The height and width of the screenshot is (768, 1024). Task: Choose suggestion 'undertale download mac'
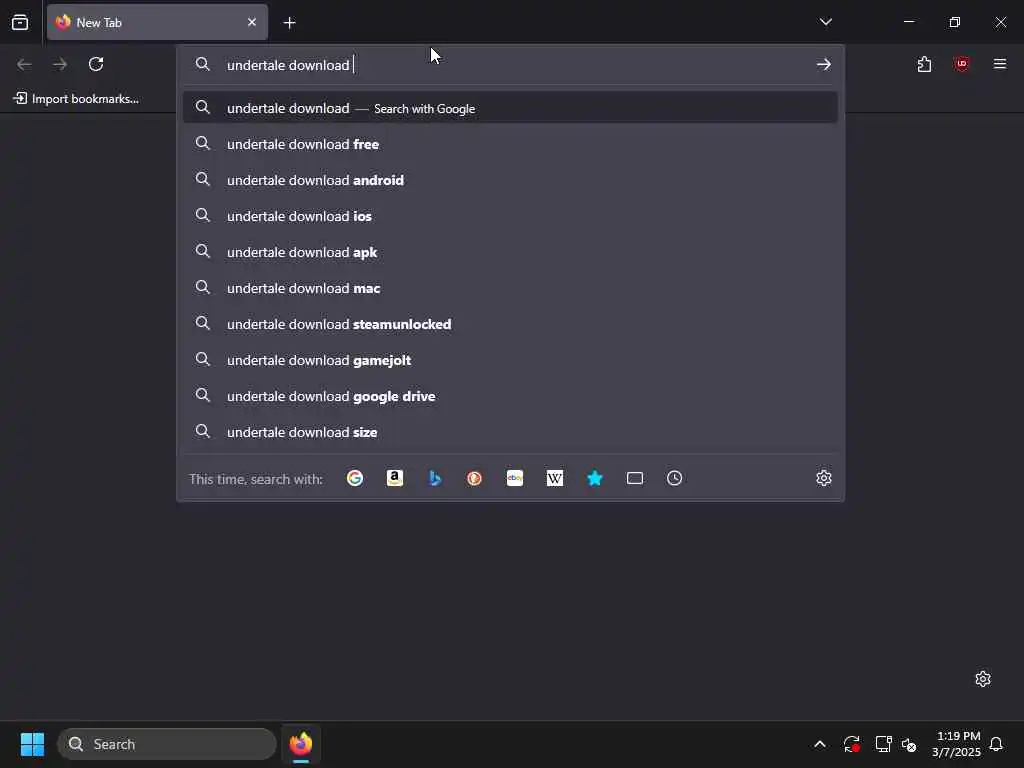510,287
